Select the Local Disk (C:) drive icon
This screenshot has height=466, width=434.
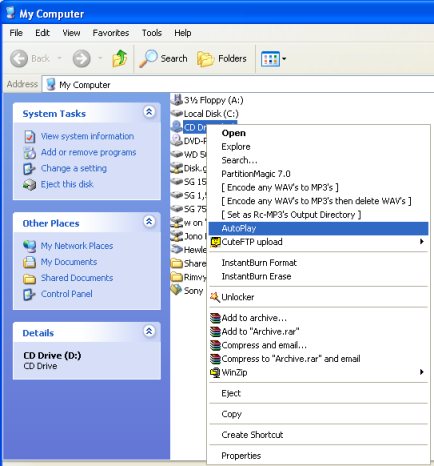176,114
